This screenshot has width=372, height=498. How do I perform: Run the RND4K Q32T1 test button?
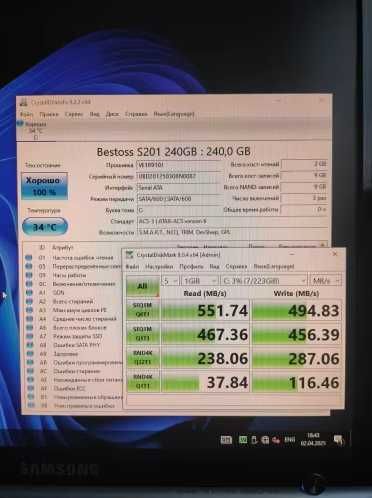click(143, 358)
